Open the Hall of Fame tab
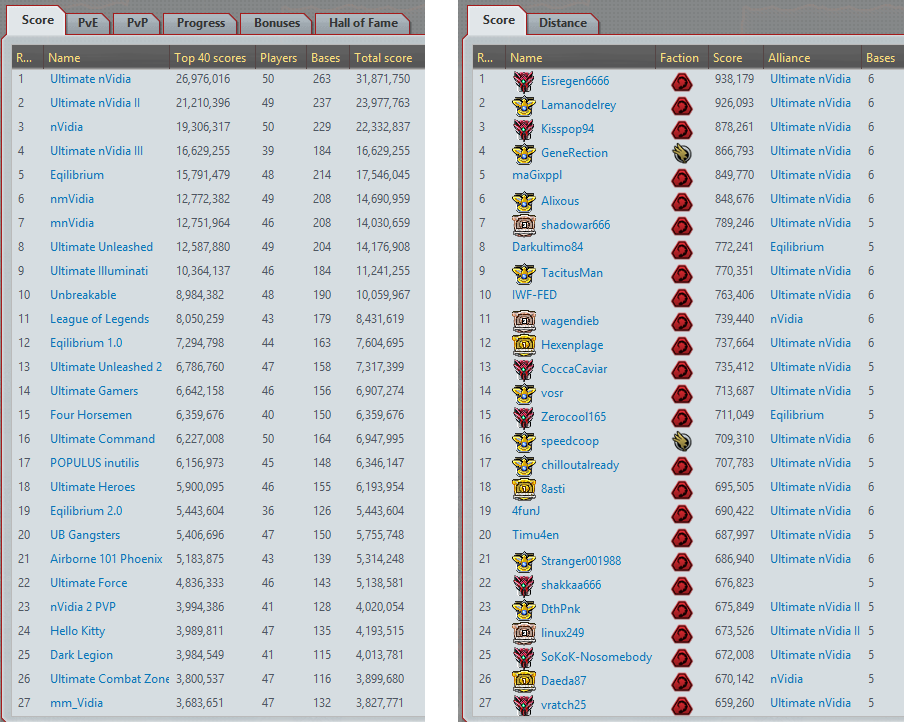 pyautogui.click(x=362, y=23)
